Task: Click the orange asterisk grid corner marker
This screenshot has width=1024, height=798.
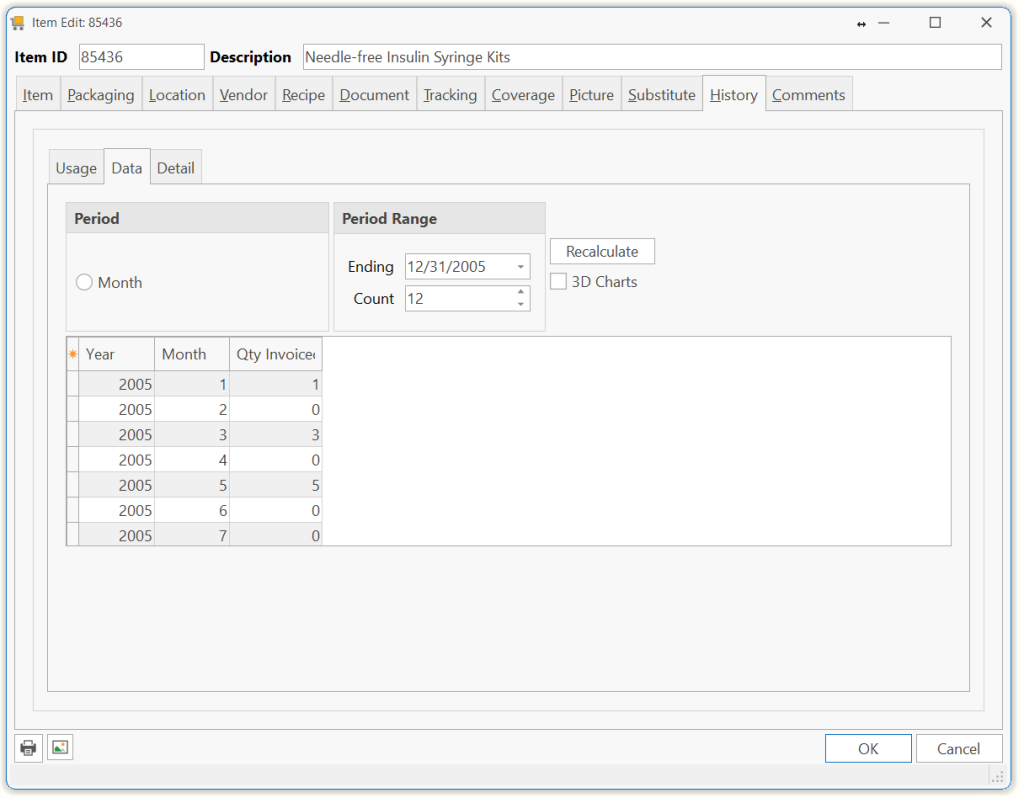Action: [72, 354]
